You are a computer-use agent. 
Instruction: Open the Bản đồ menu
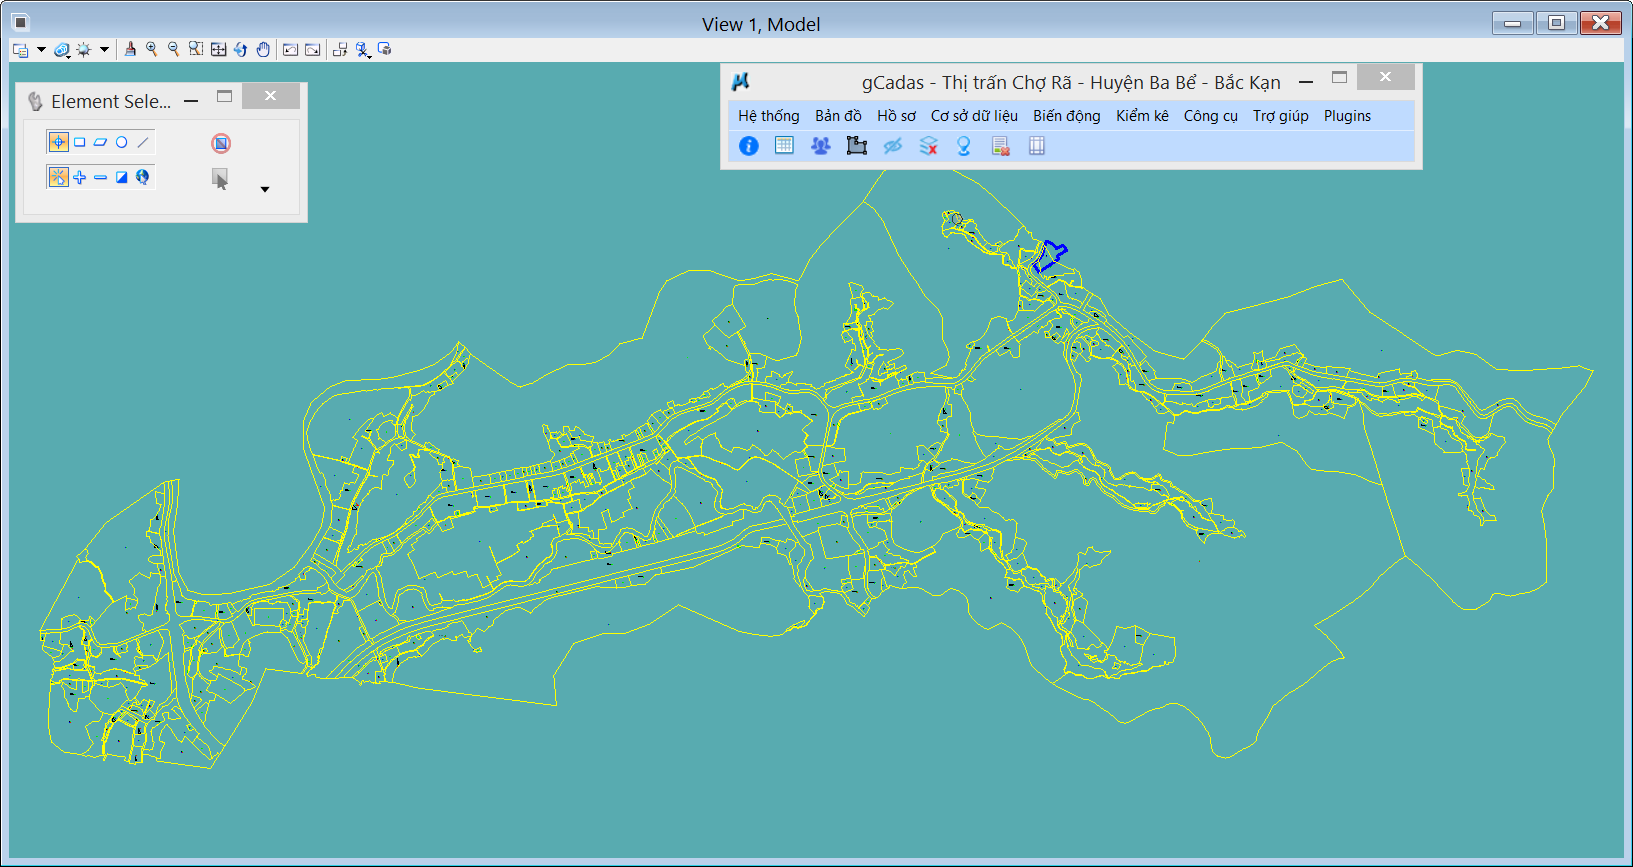pyautogui.click(x=837, y=116)
